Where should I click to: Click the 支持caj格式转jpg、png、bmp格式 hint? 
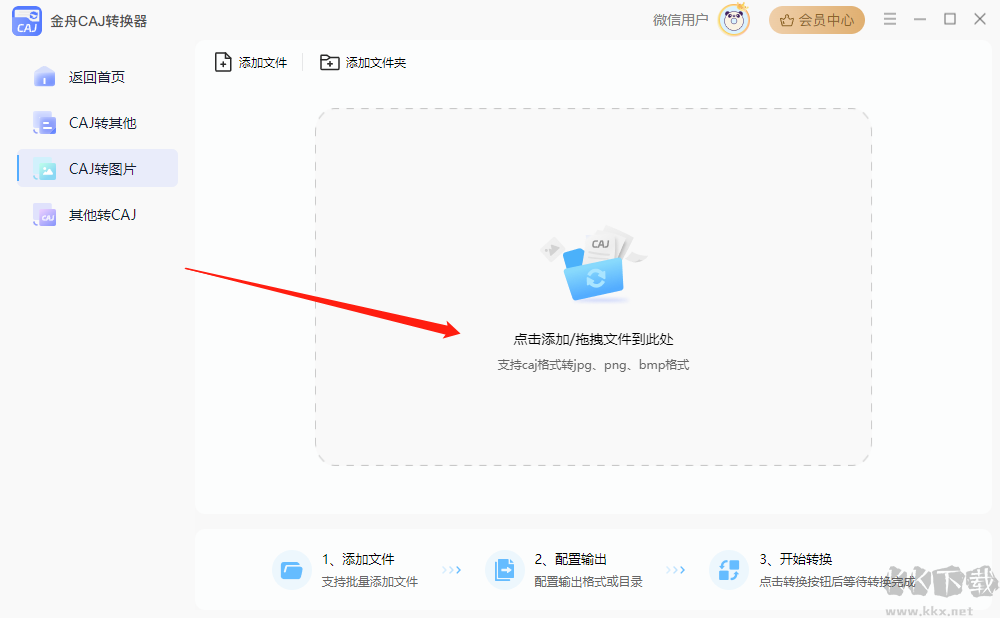point(593,365)
